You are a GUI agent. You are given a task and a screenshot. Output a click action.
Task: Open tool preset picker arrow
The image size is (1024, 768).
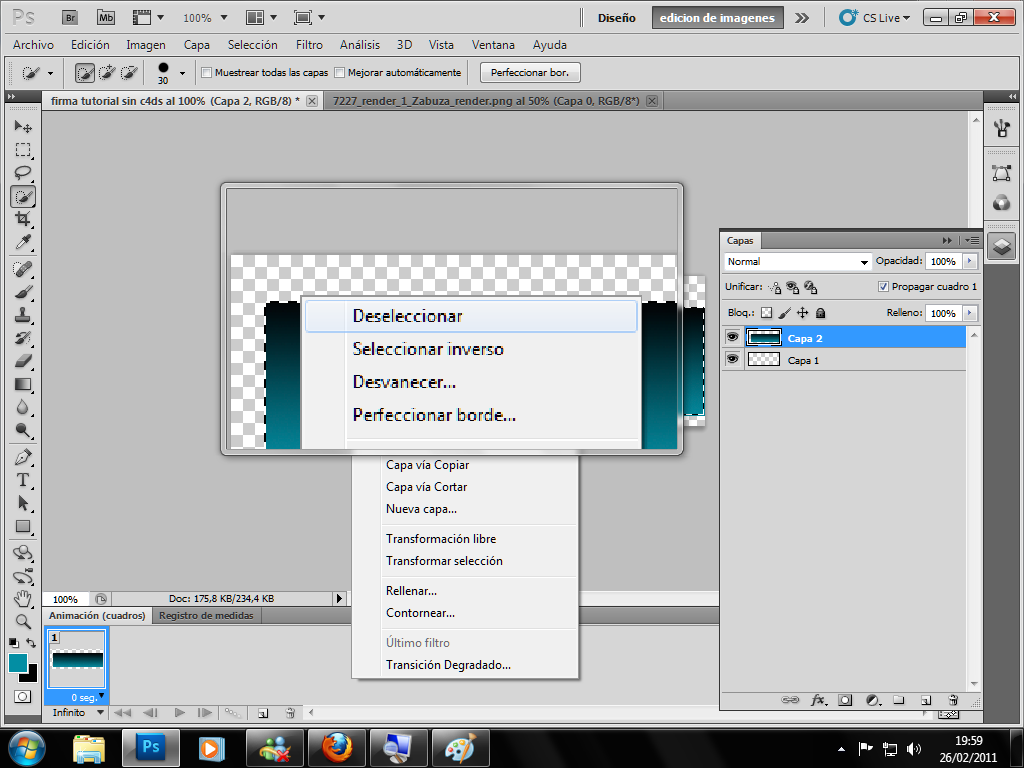50,73
